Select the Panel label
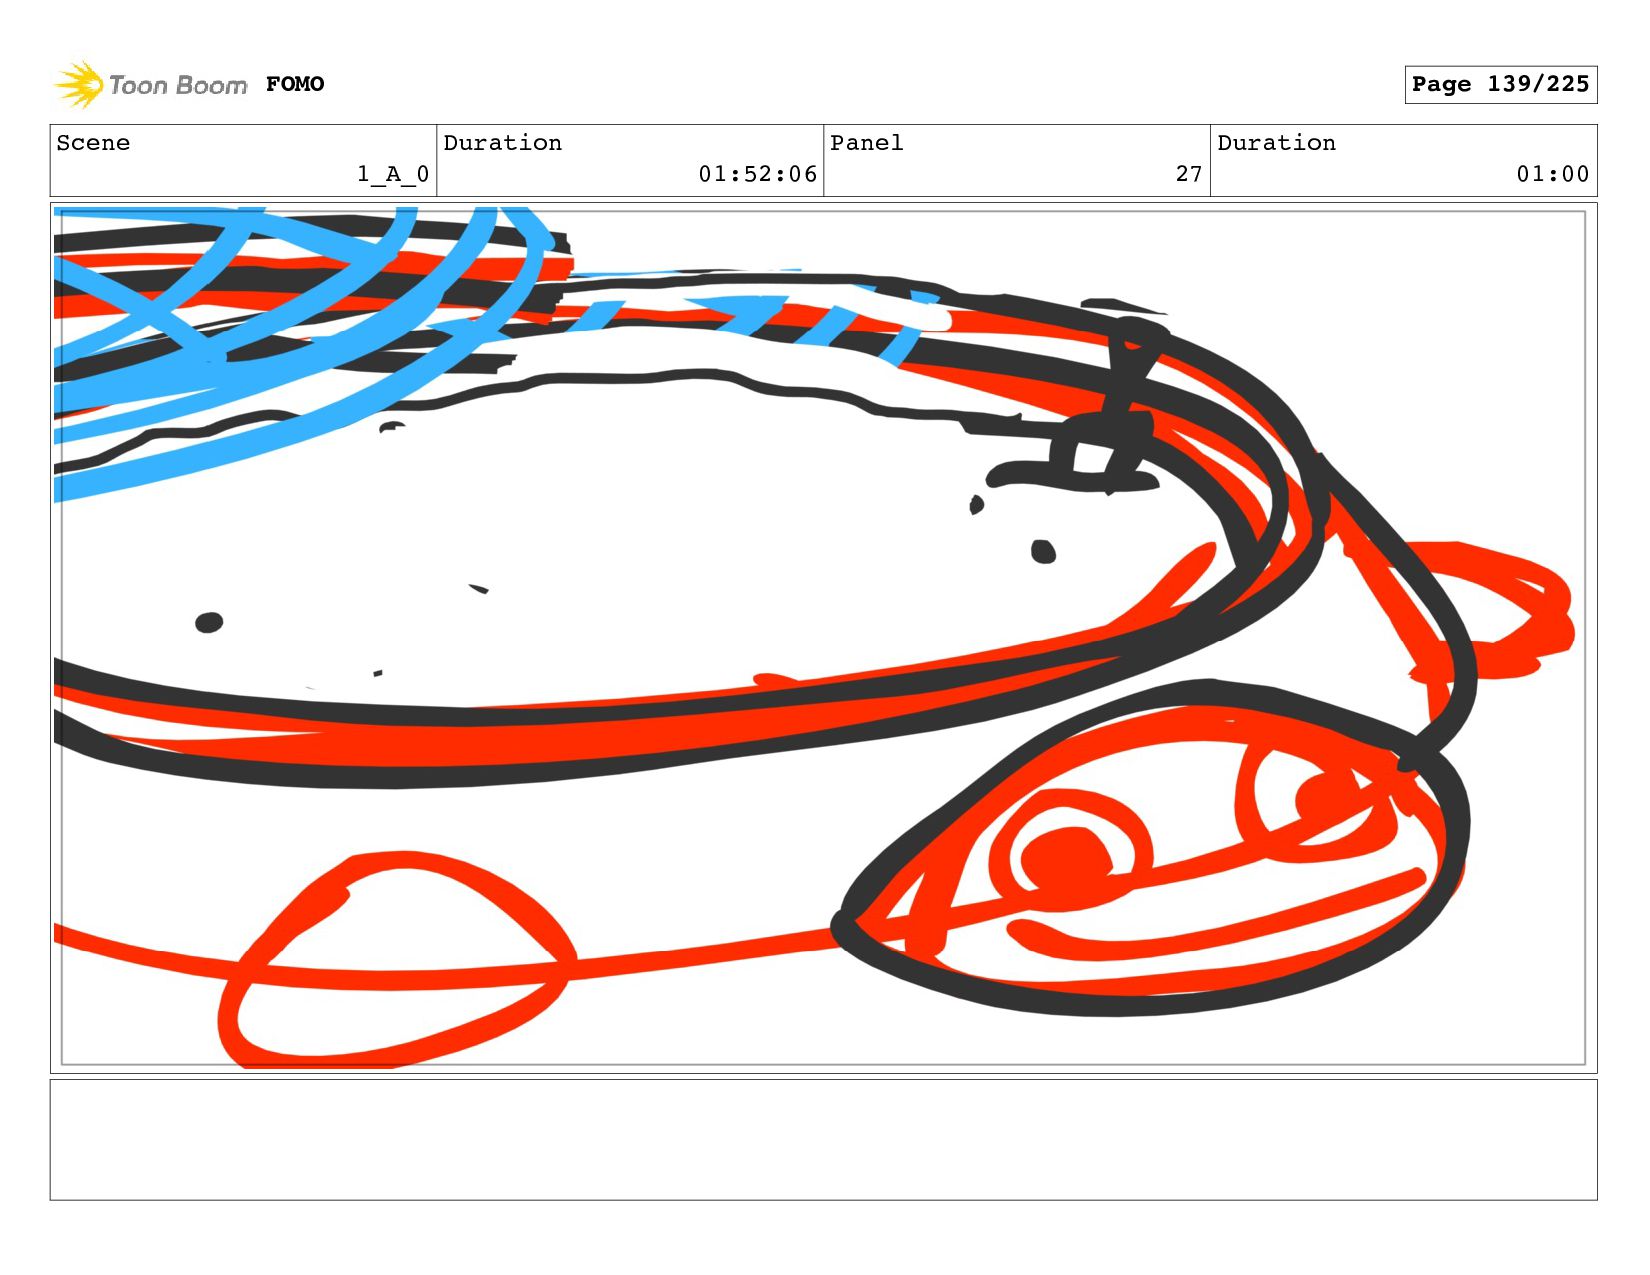1650x1275 pixels. click(x=867, y=143)
